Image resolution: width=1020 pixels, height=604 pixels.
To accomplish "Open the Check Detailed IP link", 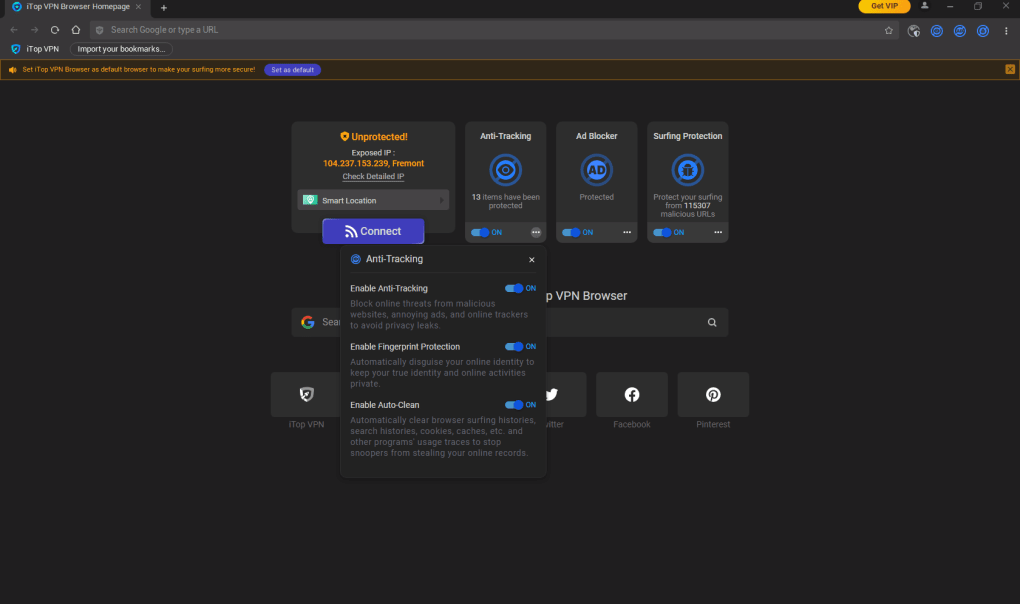I will point(373,176).
